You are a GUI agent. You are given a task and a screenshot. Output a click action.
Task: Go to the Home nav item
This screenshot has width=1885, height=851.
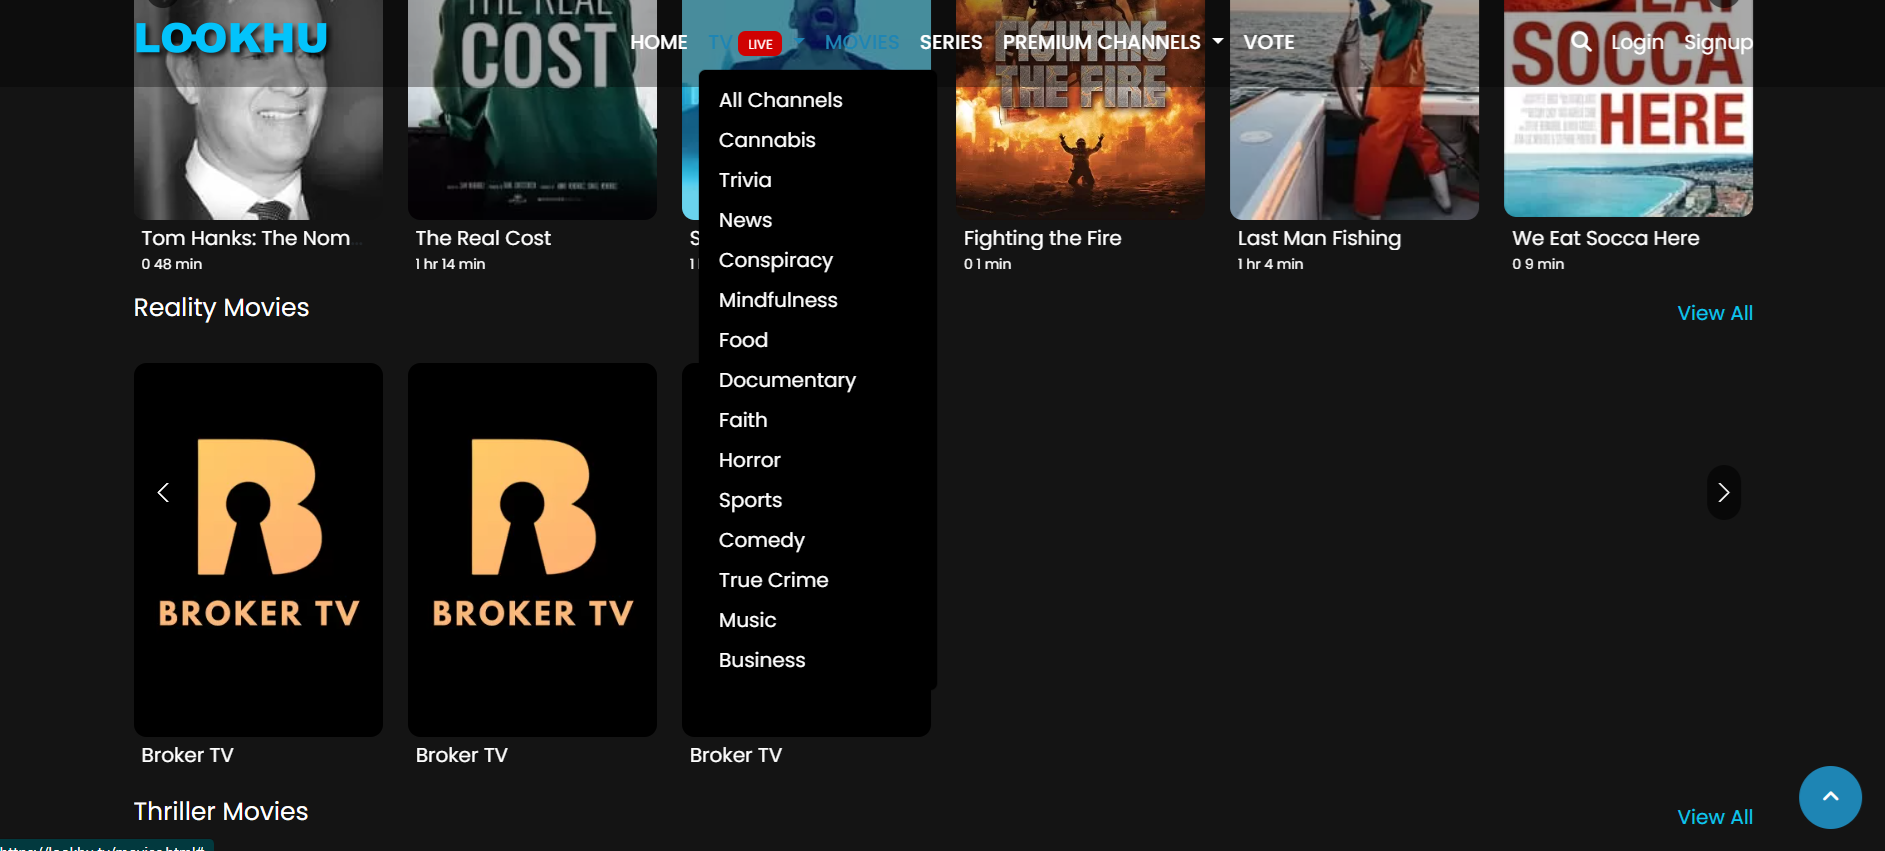pos(658,42)
